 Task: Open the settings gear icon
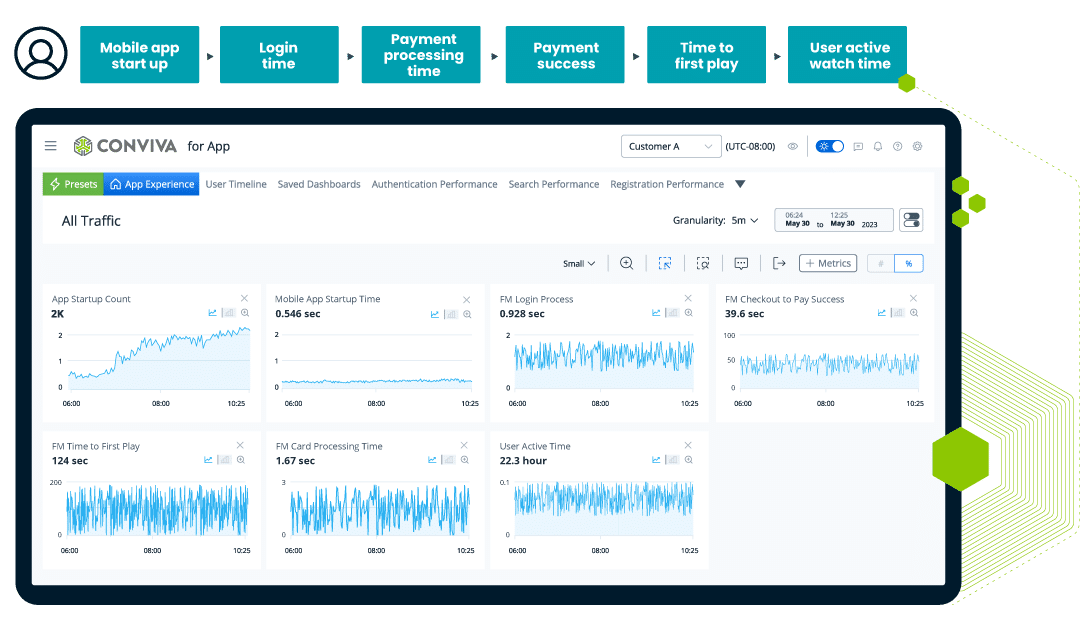917,146
